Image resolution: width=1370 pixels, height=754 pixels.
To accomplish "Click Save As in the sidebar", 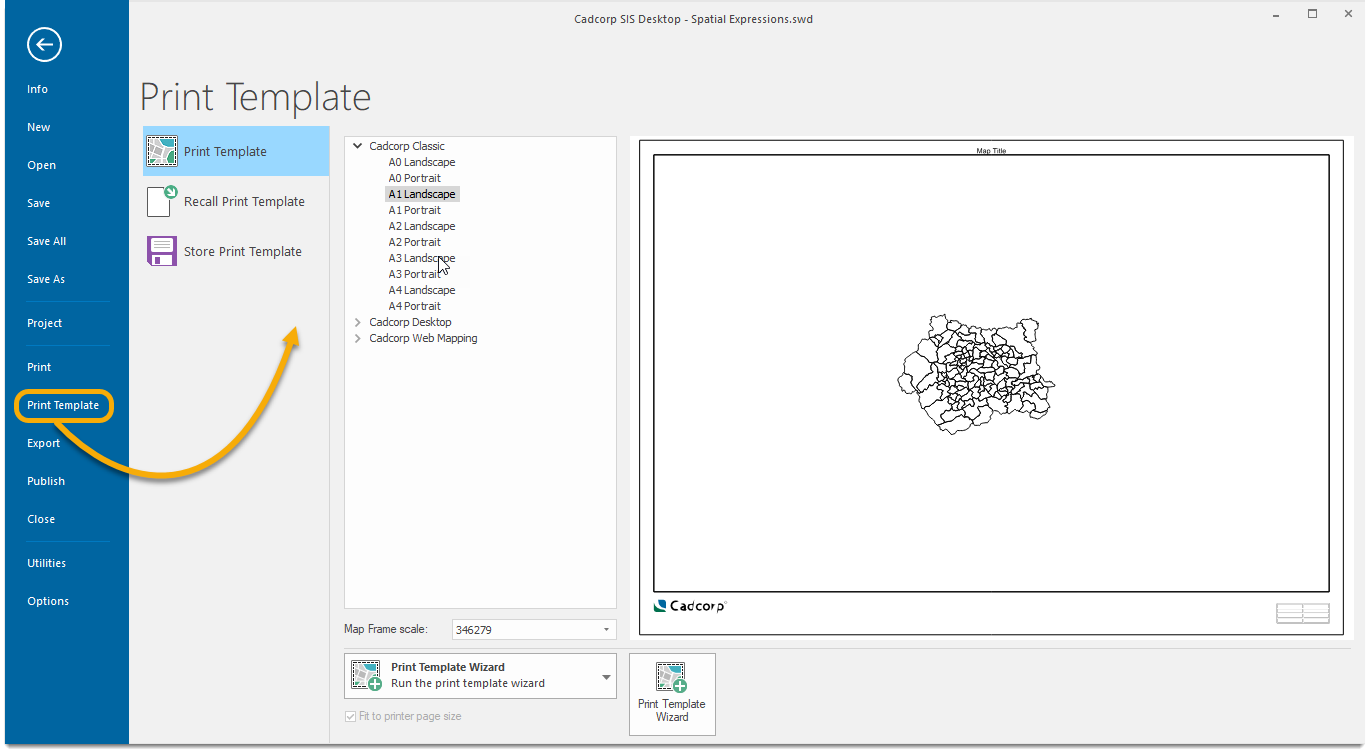I will pyautogui.click(x=46, y=279).
